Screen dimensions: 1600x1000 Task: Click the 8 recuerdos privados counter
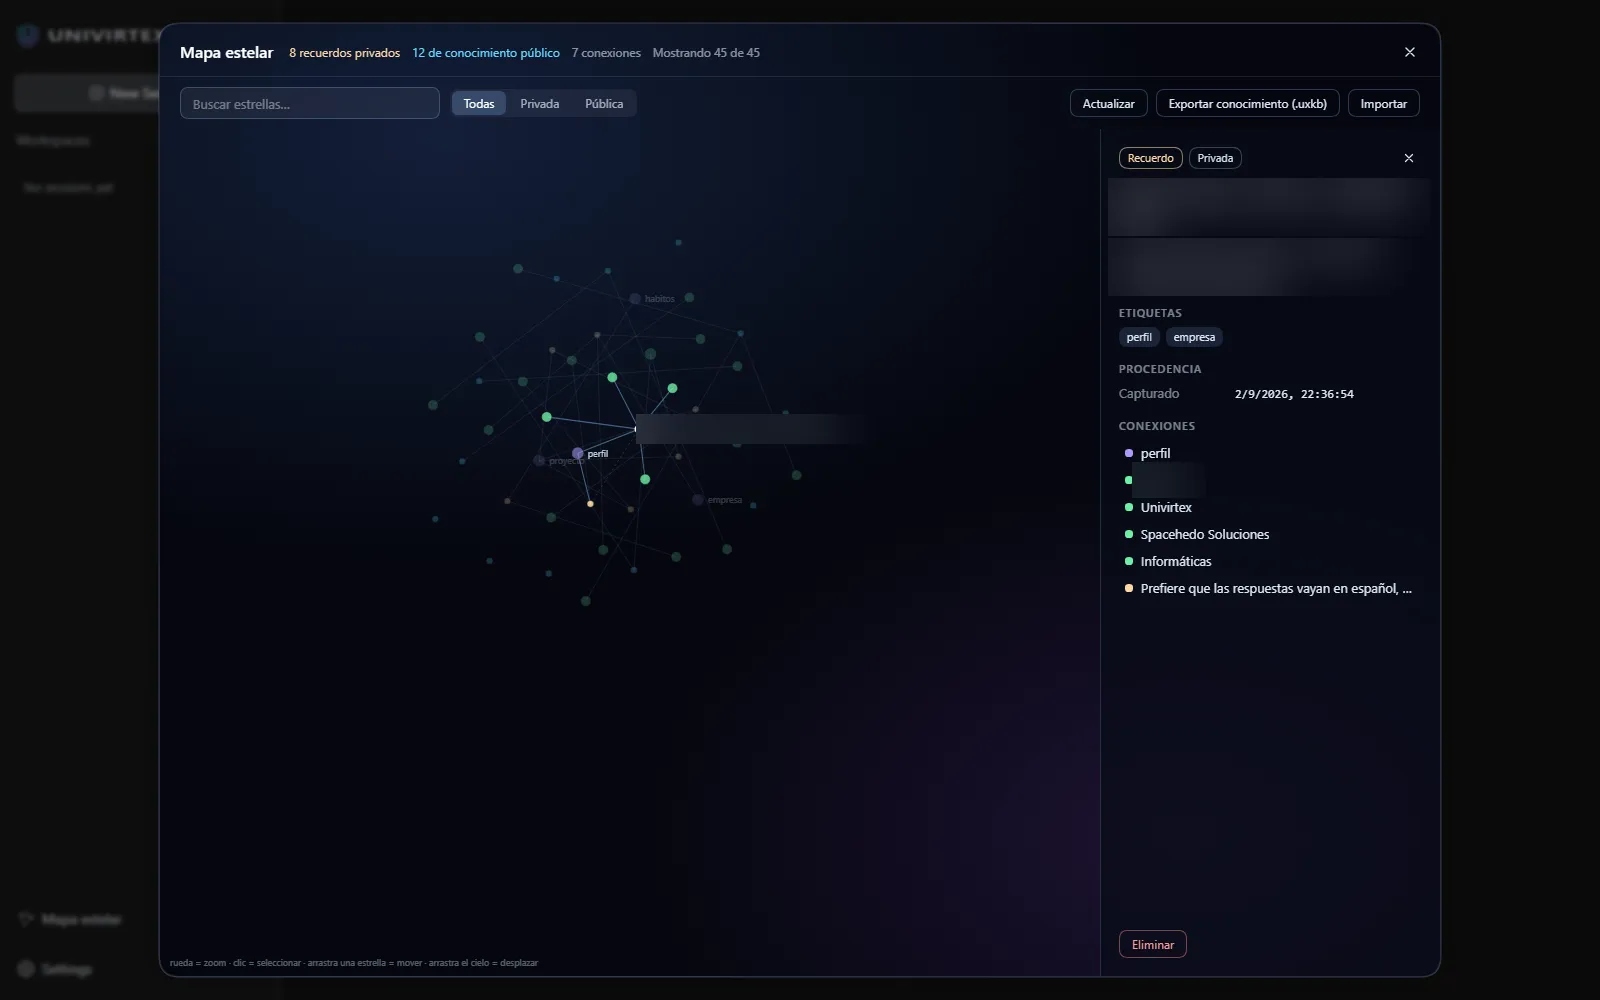(344, 53)
